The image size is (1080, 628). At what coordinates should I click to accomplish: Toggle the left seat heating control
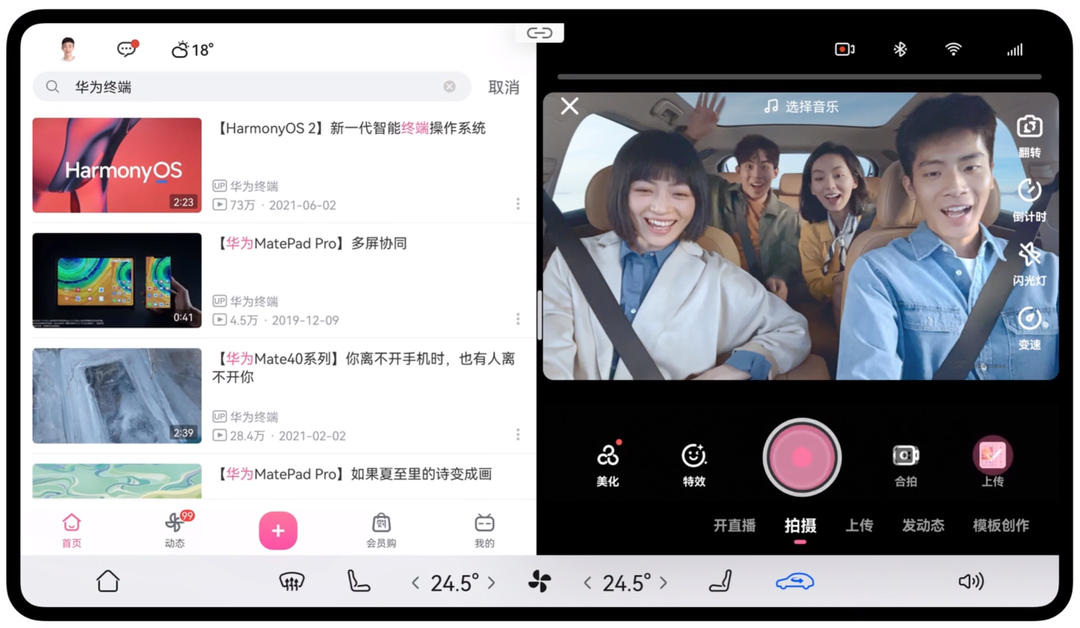click(x=358, y=582)
